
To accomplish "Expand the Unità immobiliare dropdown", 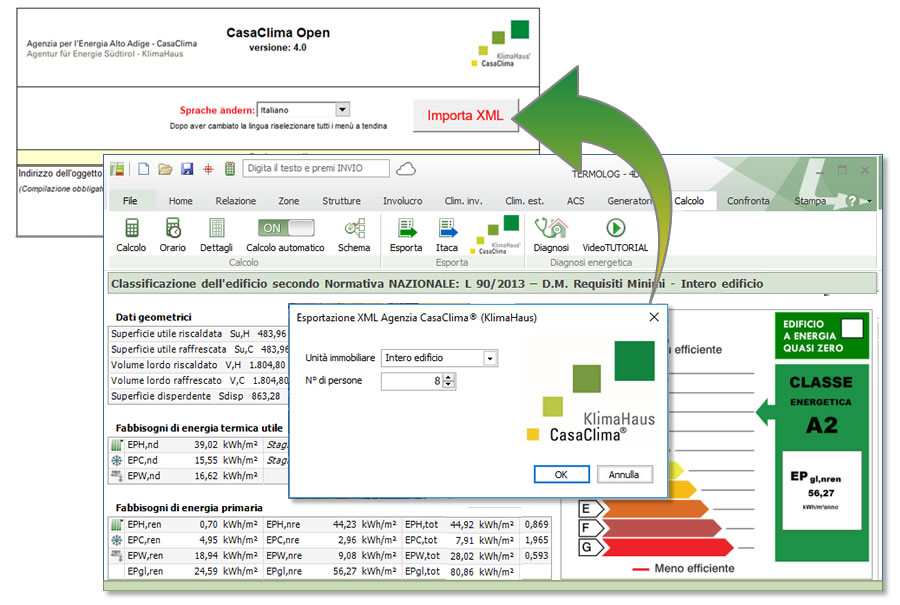I will pos(489,358).
